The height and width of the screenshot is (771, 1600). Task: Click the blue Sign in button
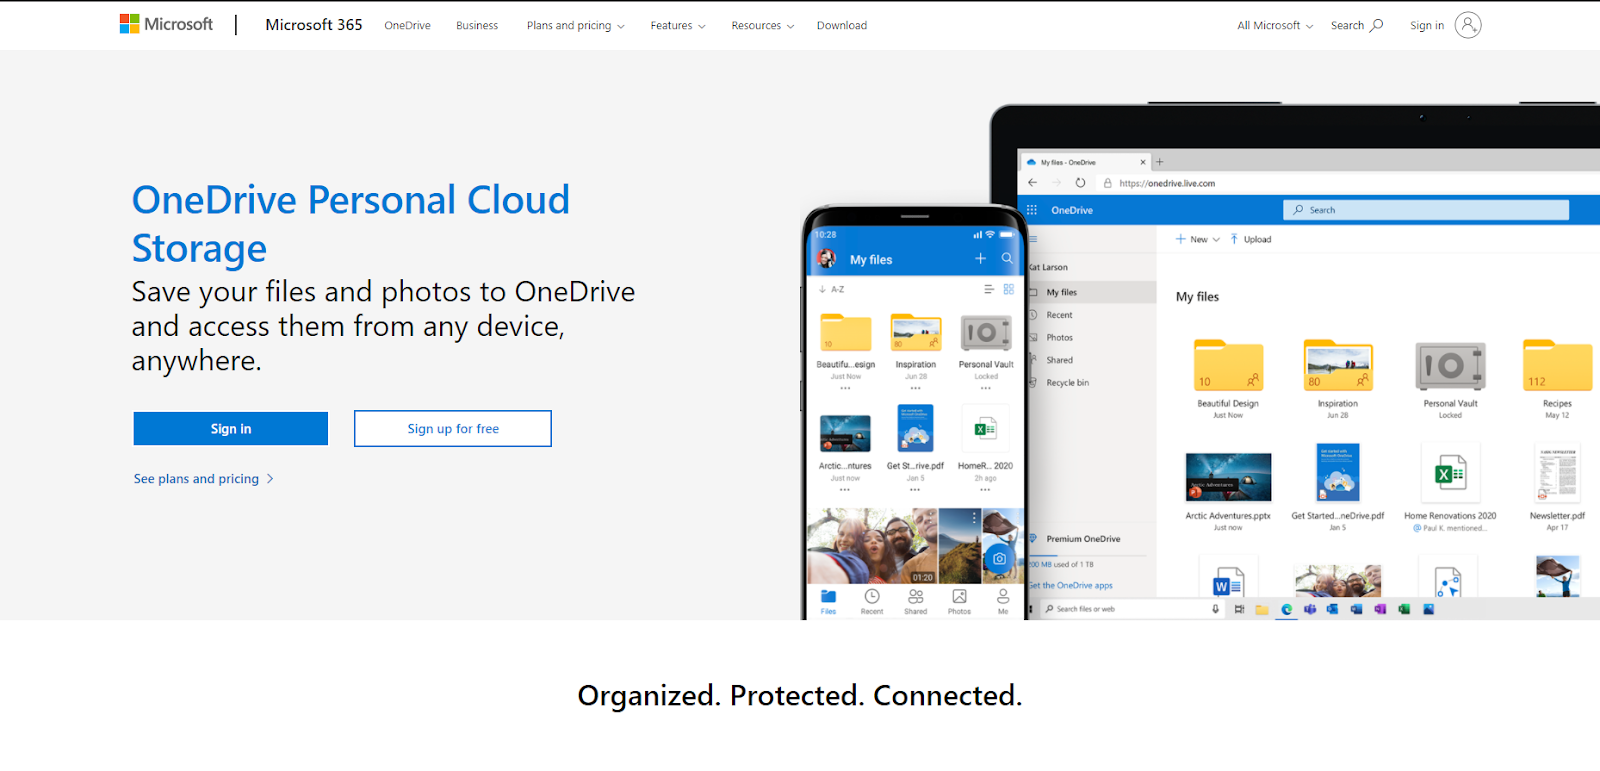click(x=231, y=428)
